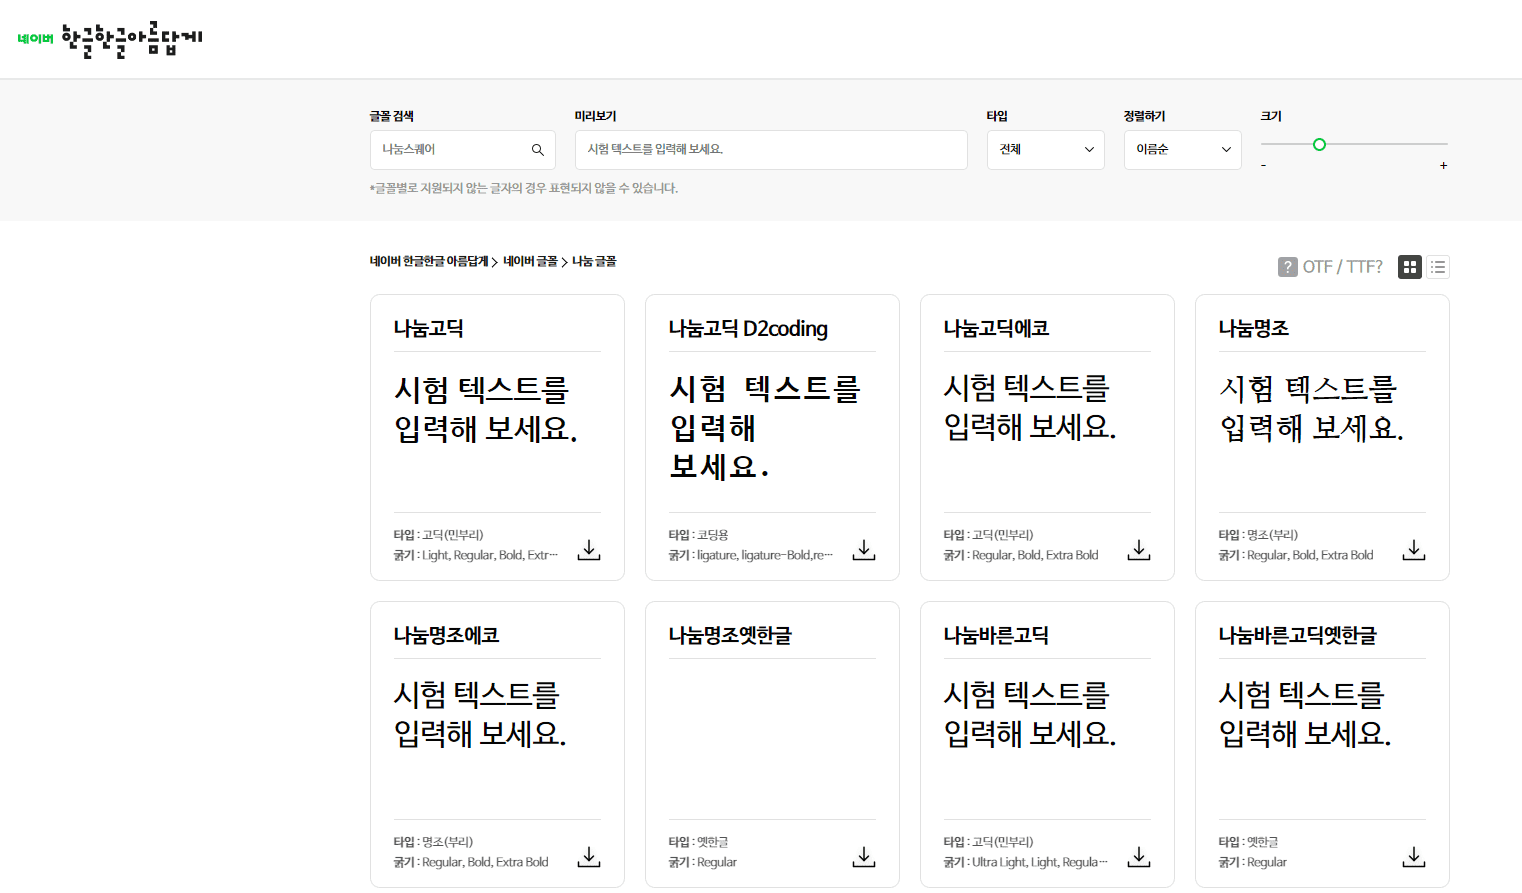
Task: Download the 나눔명조옛한글 font
Action: point(864,857)
